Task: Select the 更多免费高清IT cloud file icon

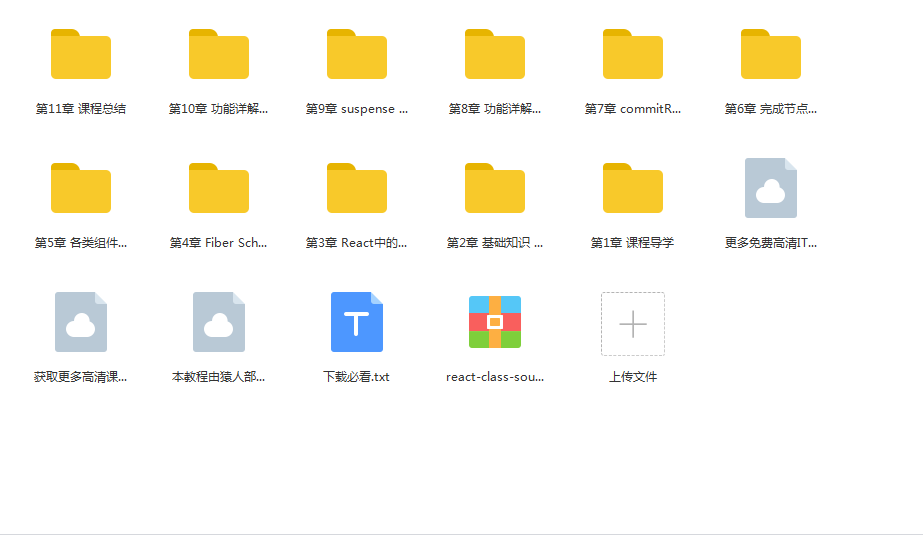Action: (771, 189)
